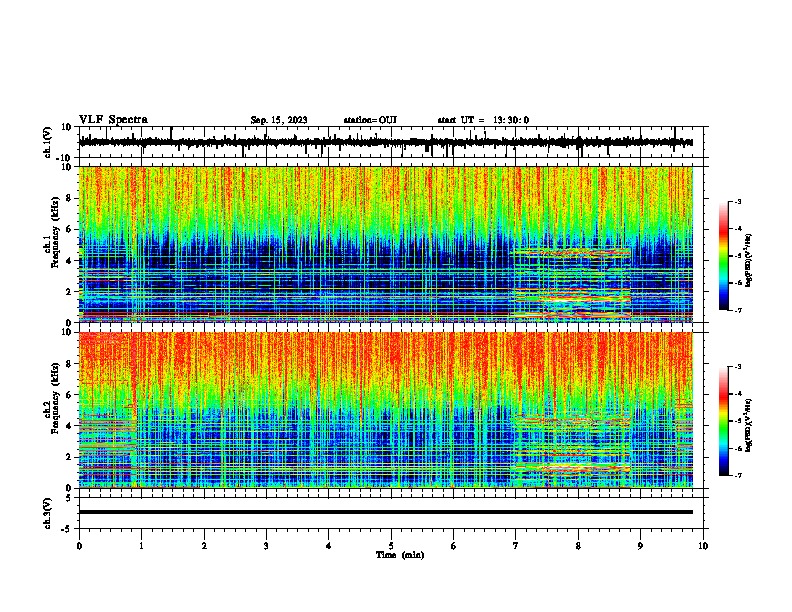Click the "VLF Spectra" title text
Screen dimensions: 792x612
[x=113, y=120]
